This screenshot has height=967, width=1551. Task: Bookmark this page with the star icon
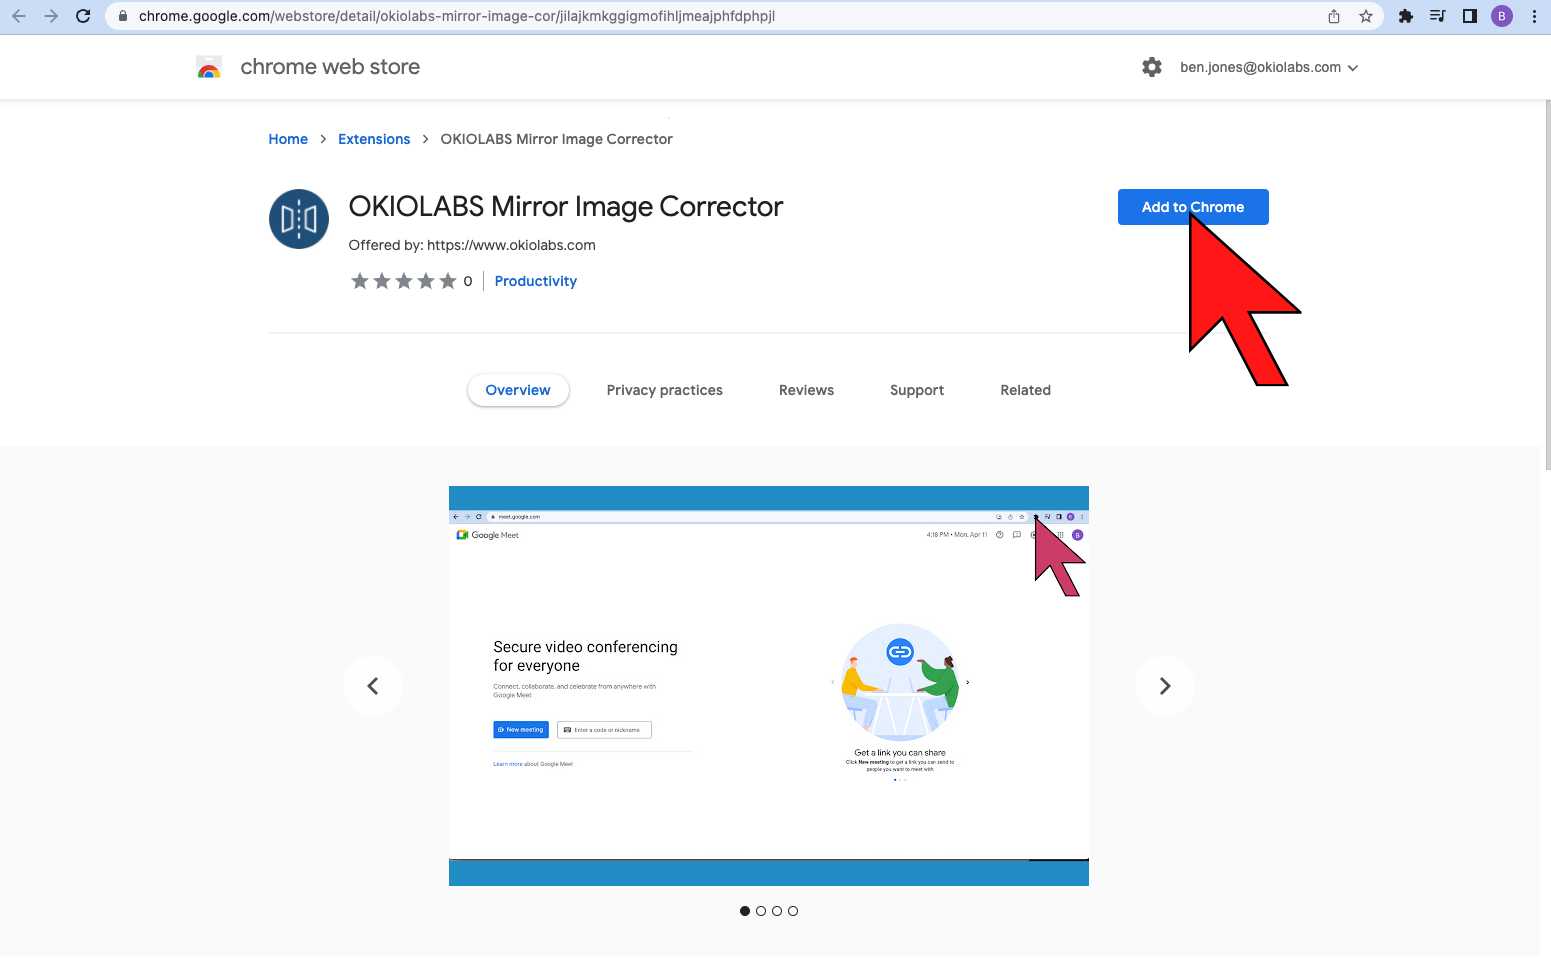1365,16
